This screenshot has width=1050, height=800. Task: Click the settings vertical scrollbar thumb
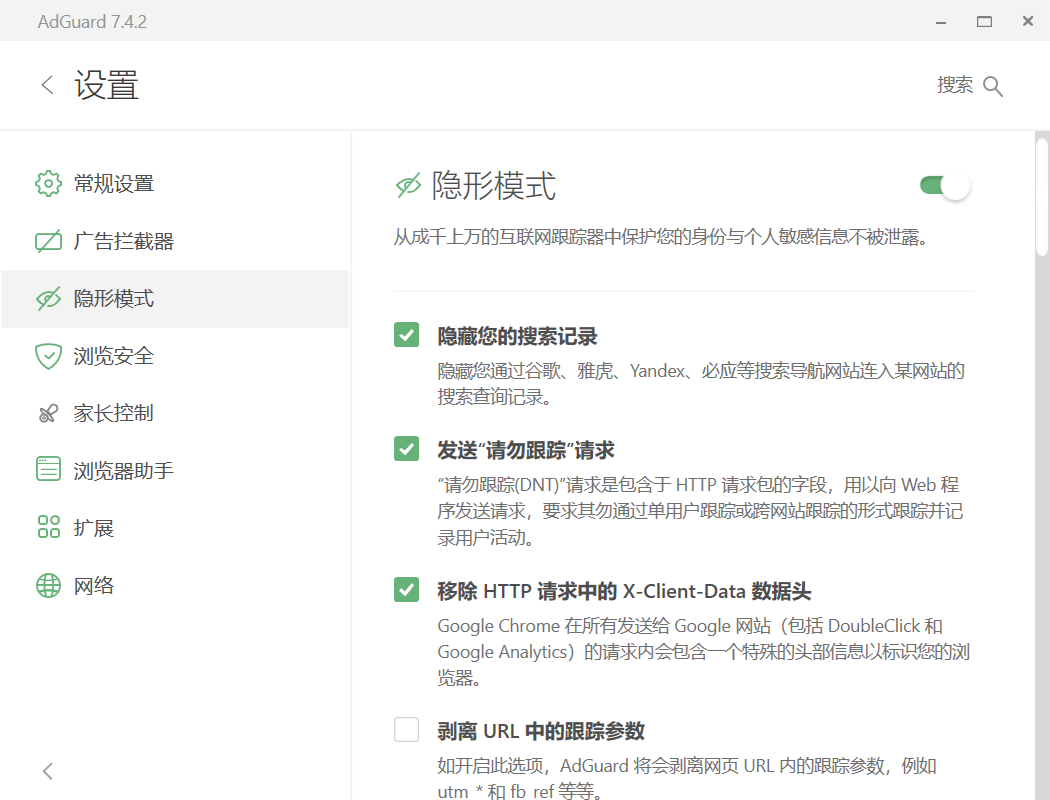tap(1041, 197)
